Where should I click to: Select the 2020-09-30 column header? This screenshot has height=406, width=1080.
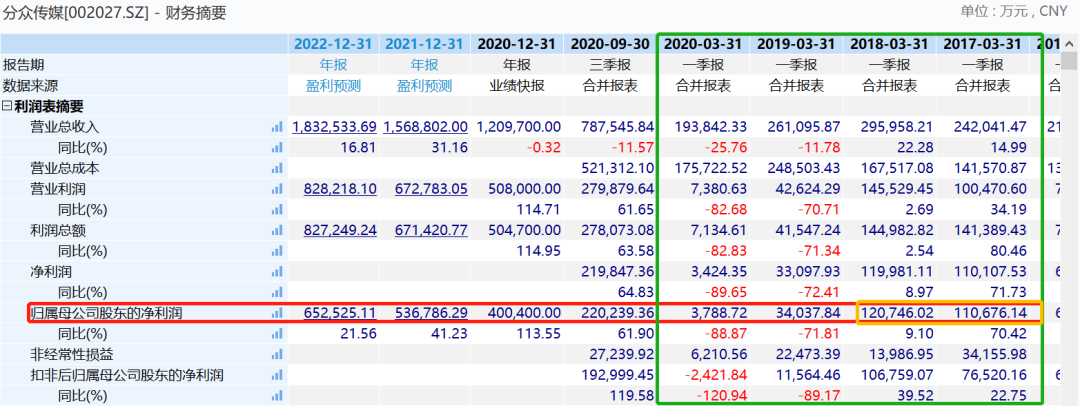pyautogui.click(x=610, y=44)
